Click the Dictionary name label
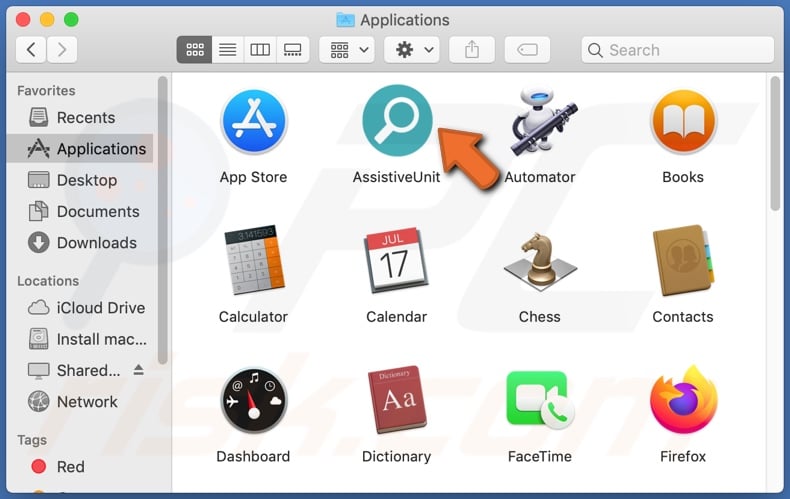Image resolution: width=790 pixels, height=499 pixels. click(397, 456)
